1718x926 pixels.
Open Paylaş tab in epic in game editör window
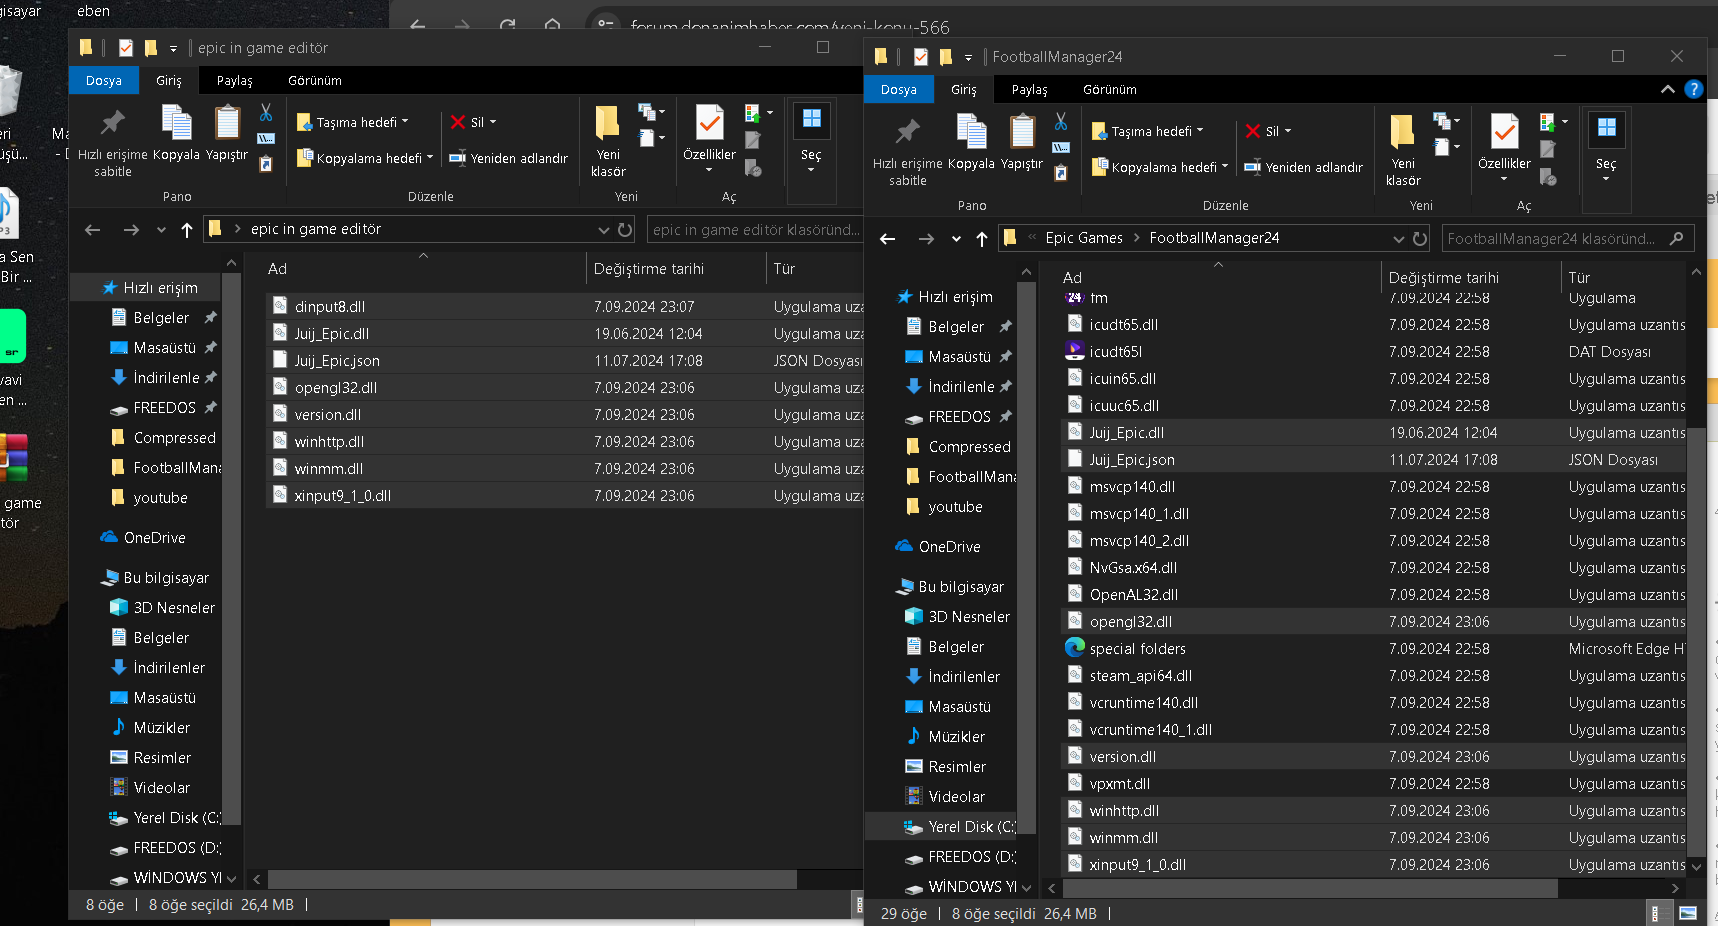tap(235, 80)
